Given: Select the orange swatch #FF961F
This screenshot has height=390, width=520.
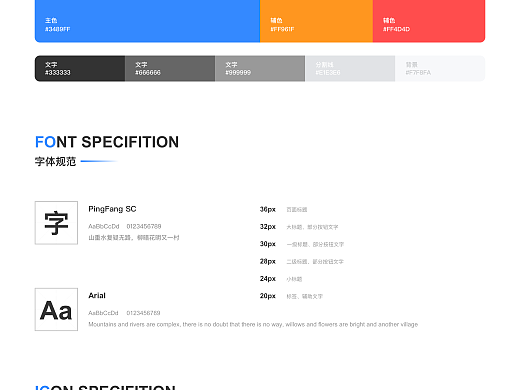Looking at the screenshot, I should coord(316,21).
